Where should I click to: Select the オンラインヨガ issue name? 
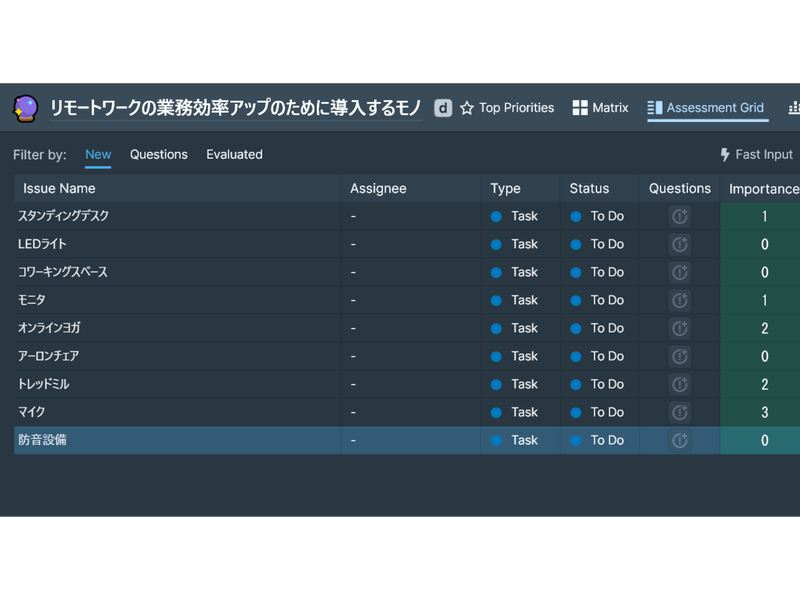[49, 328]
